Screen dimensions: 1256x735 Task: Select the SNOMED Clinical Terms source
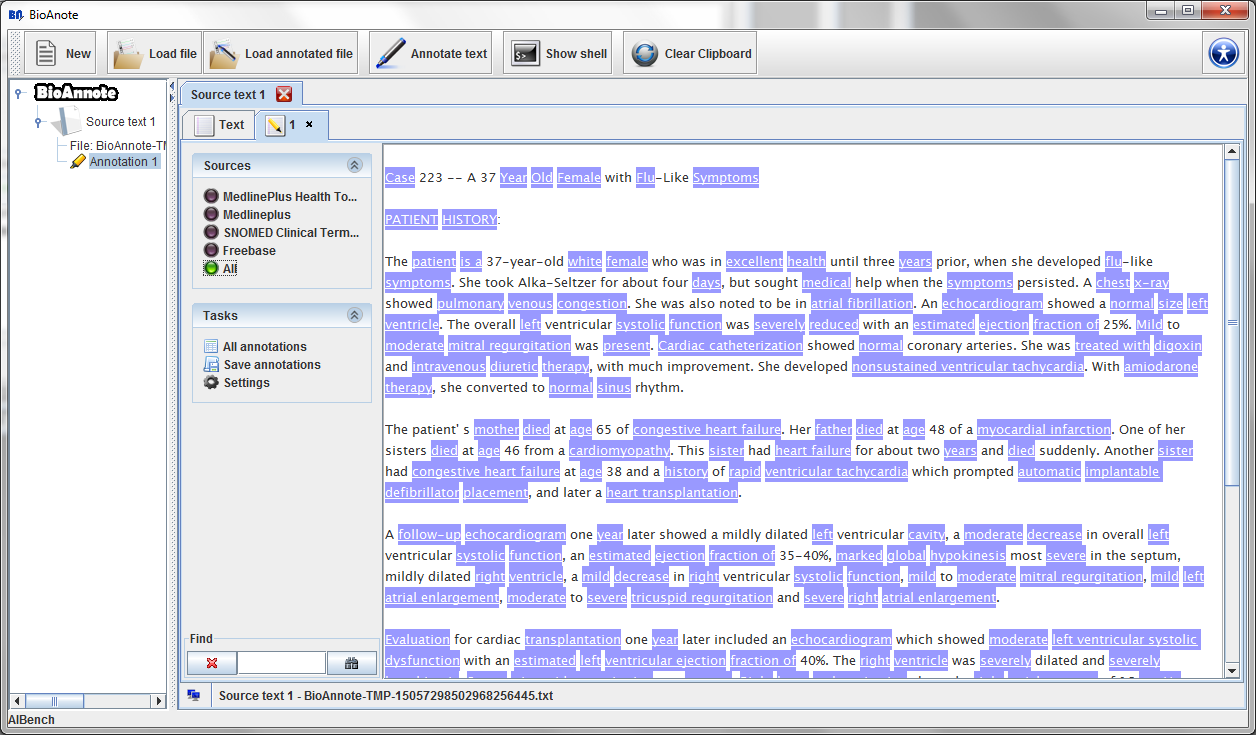[x=290, y=233]
